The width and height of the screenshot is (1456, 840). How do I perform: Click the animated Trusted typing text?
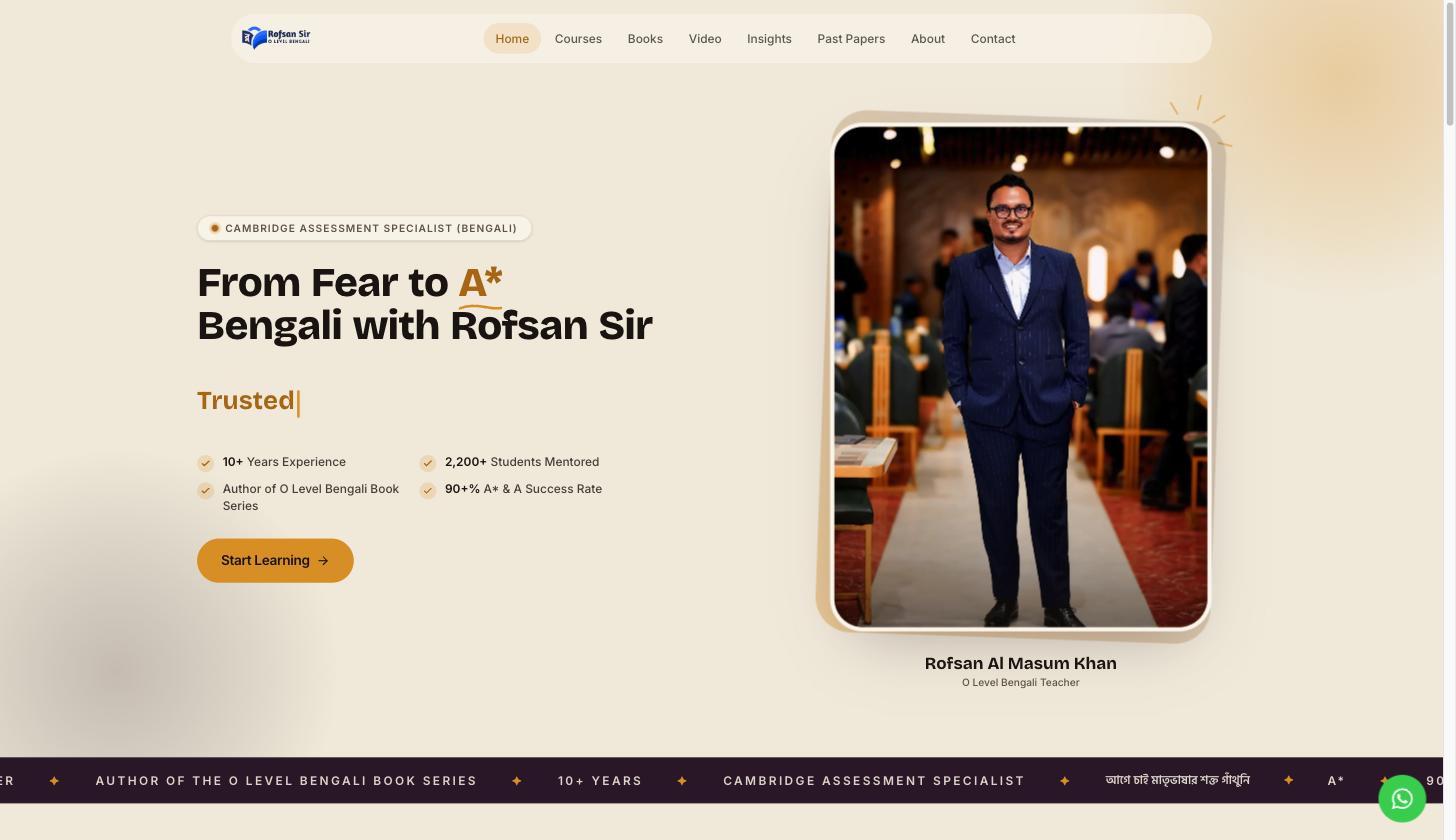[x=246, y=401]
